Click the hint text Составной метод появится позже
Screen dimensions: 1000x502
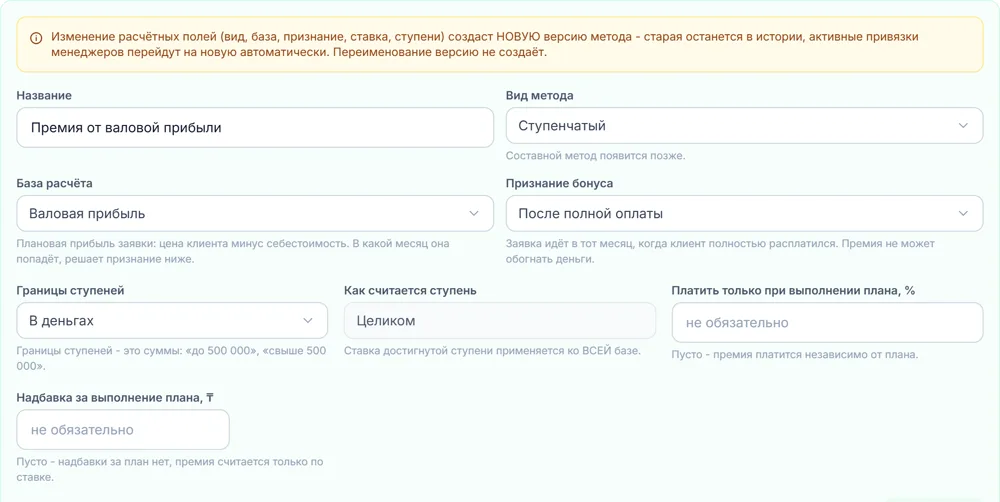596,156
